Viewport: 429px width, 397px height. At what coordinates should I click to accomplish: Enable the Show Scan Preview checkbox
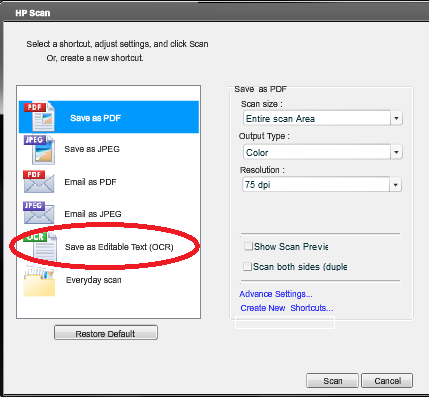248,246
